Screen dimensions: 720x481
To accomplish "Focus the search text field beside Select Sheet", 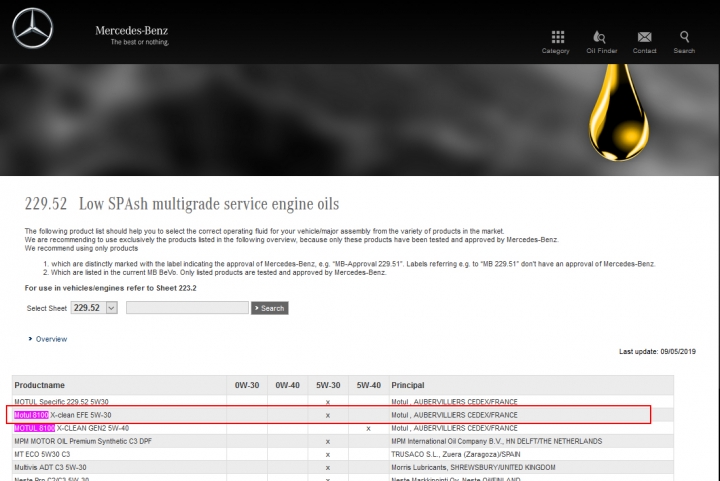I will click(187, 308).
